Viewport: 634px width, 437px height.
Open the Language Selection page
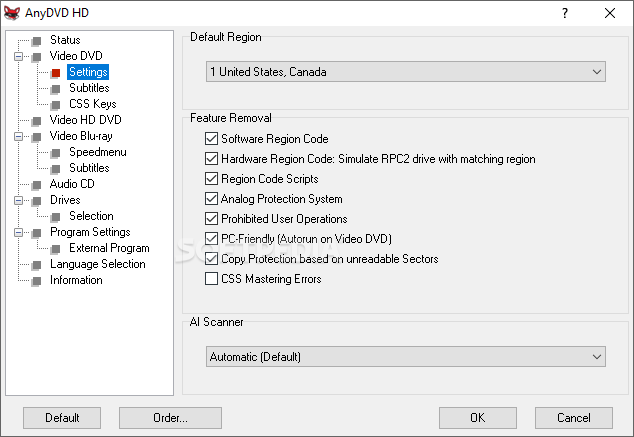click(x=97, y=264)
